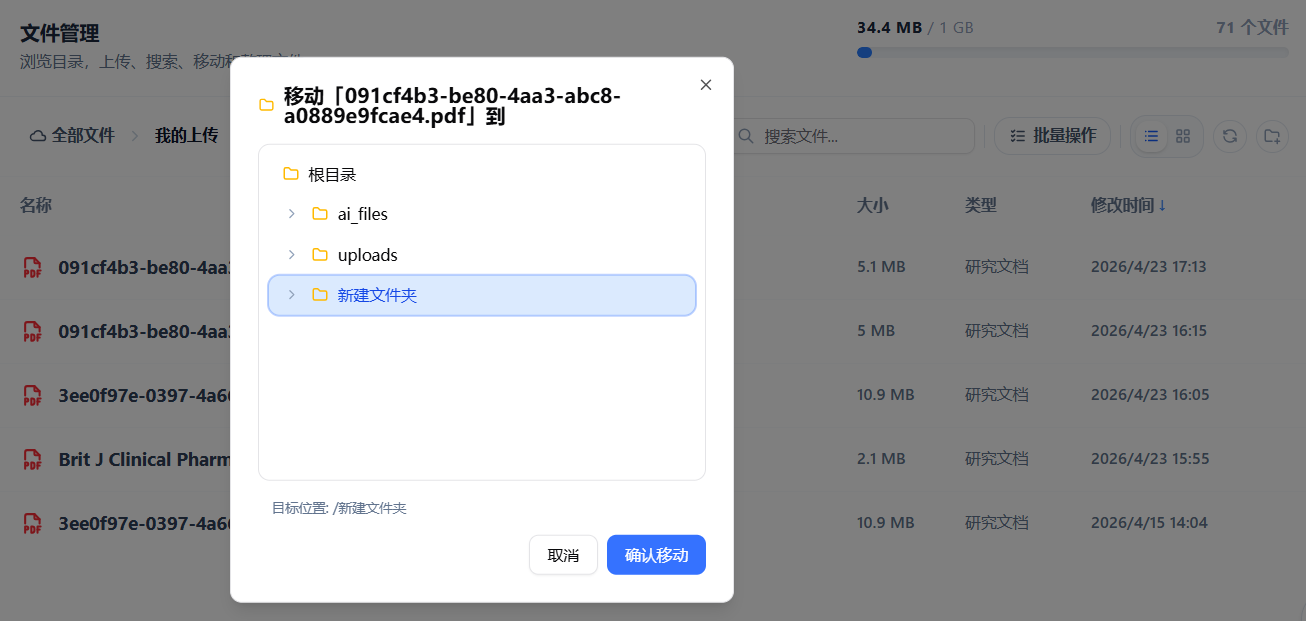Switch to grid view

(1183, 136)
